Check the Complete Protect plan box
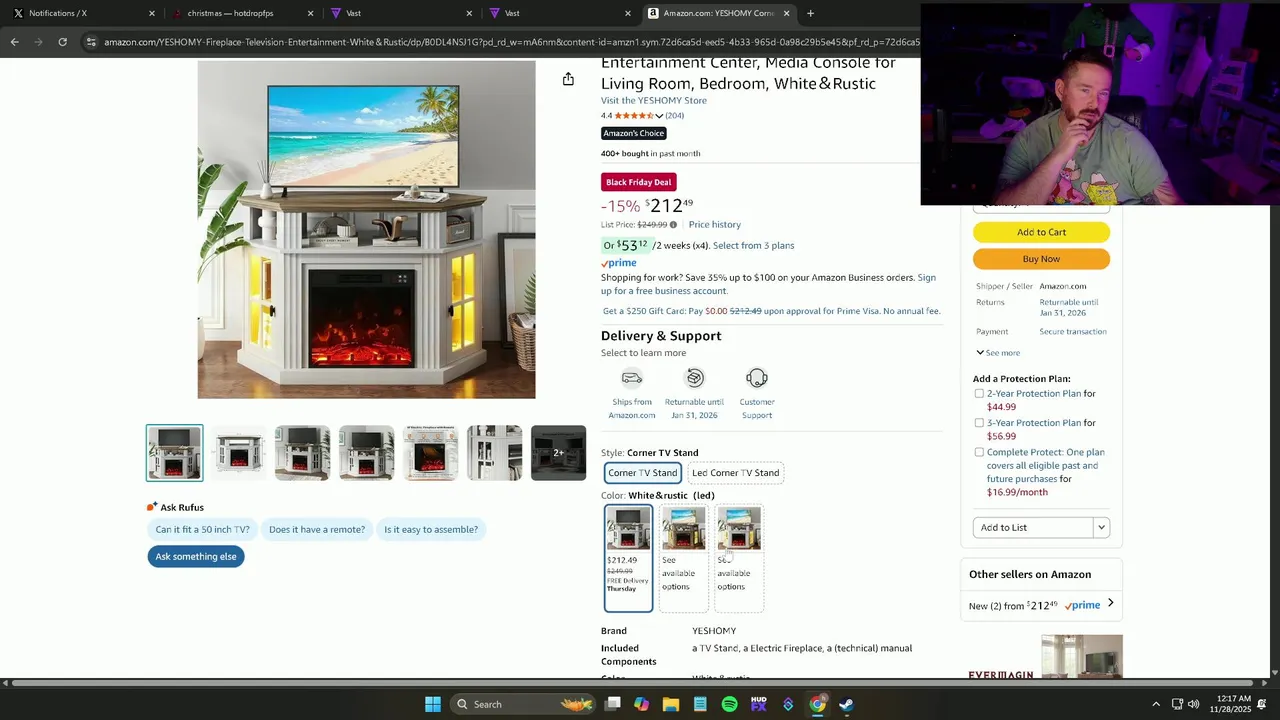Viewport: 1280px width, 720px height. click(x=979, y=452)
